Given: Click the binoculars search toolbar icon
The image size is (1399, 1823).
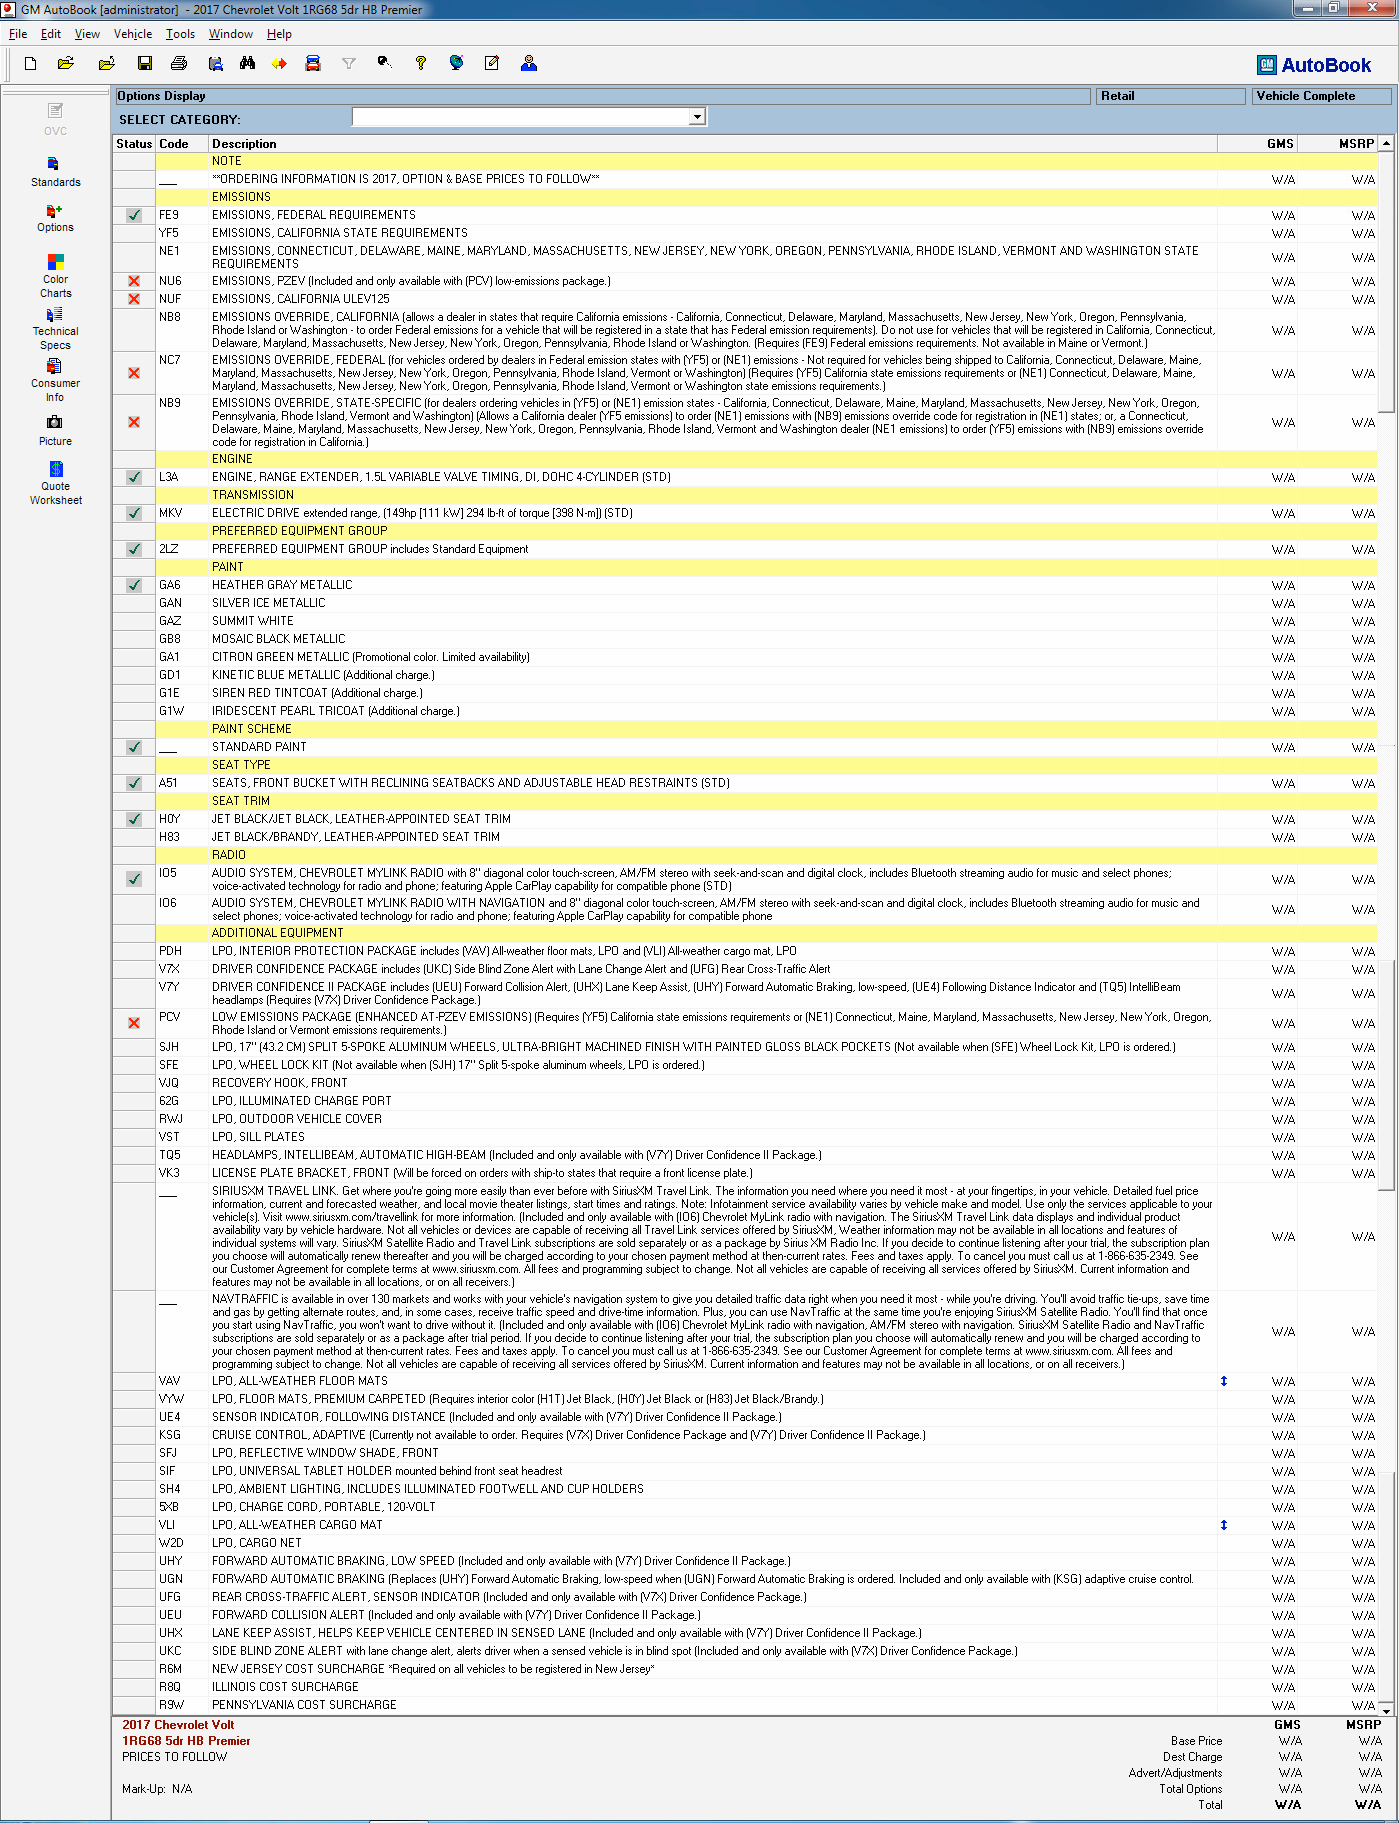Looking at the screenshot, I should (x=247, y=64).
